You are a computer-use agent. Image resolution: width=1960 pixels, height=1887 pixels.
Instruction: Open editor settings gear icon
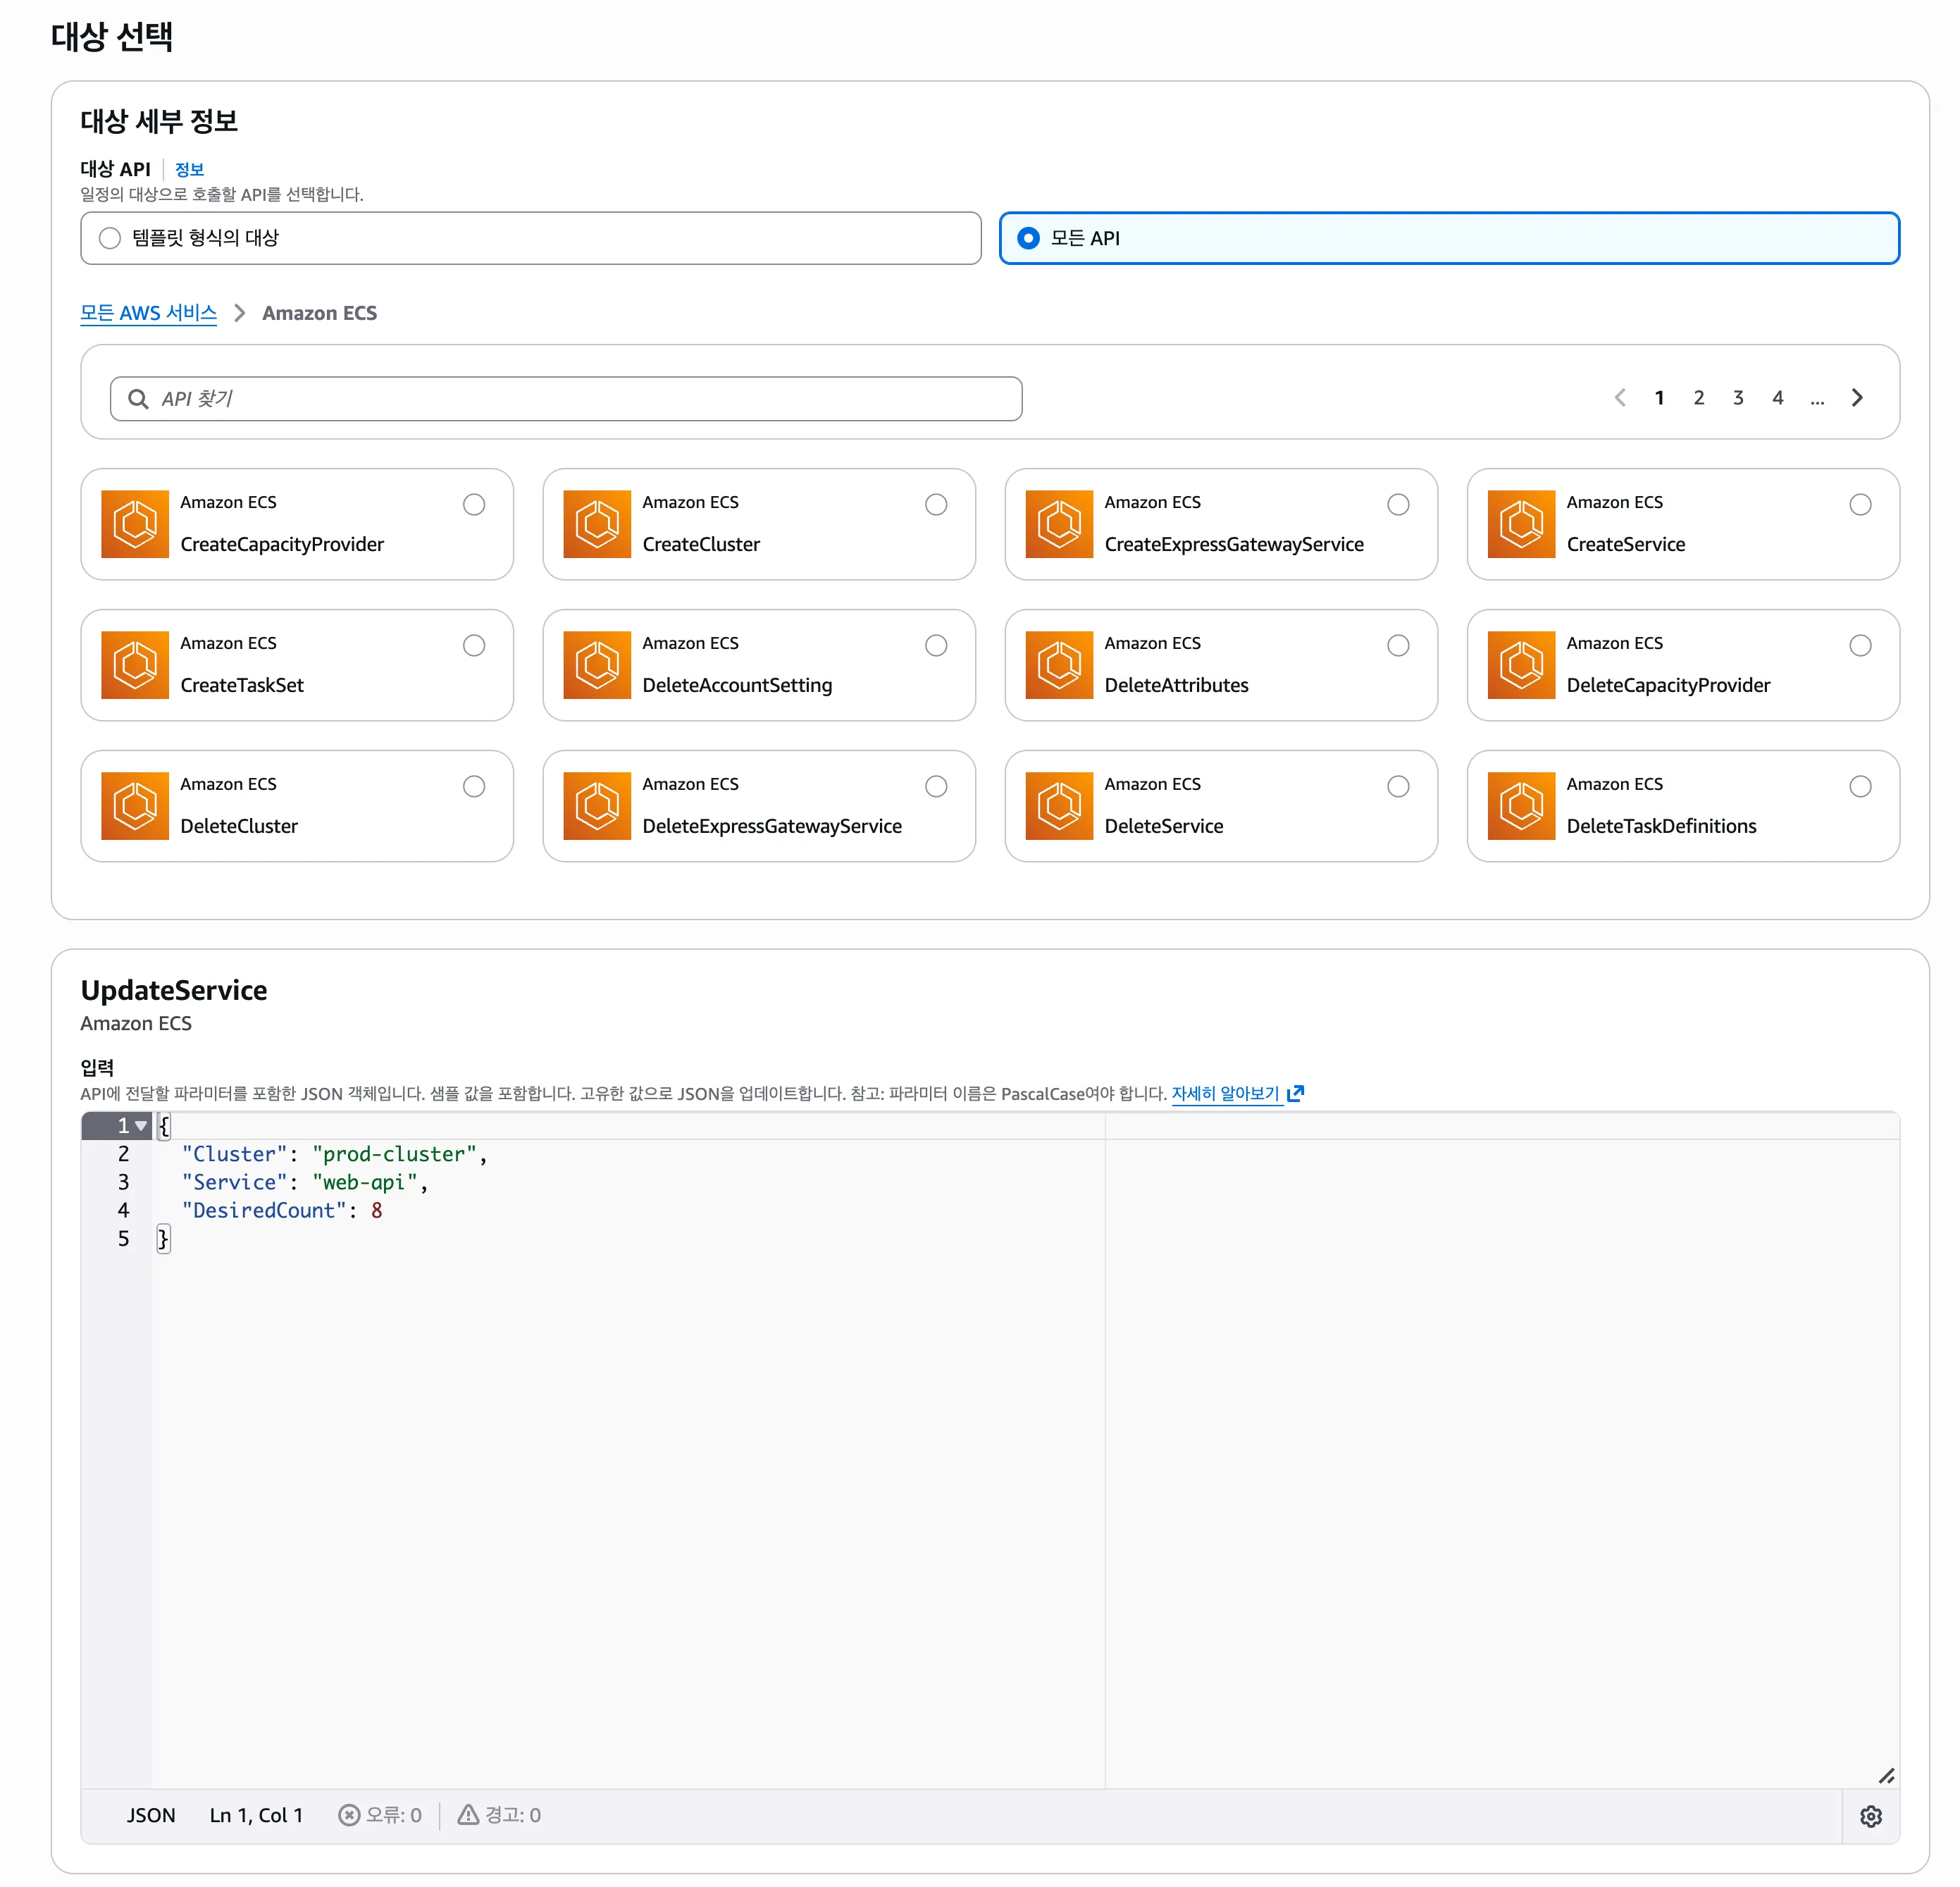pyautogui.click(x=1871, y=1816)
